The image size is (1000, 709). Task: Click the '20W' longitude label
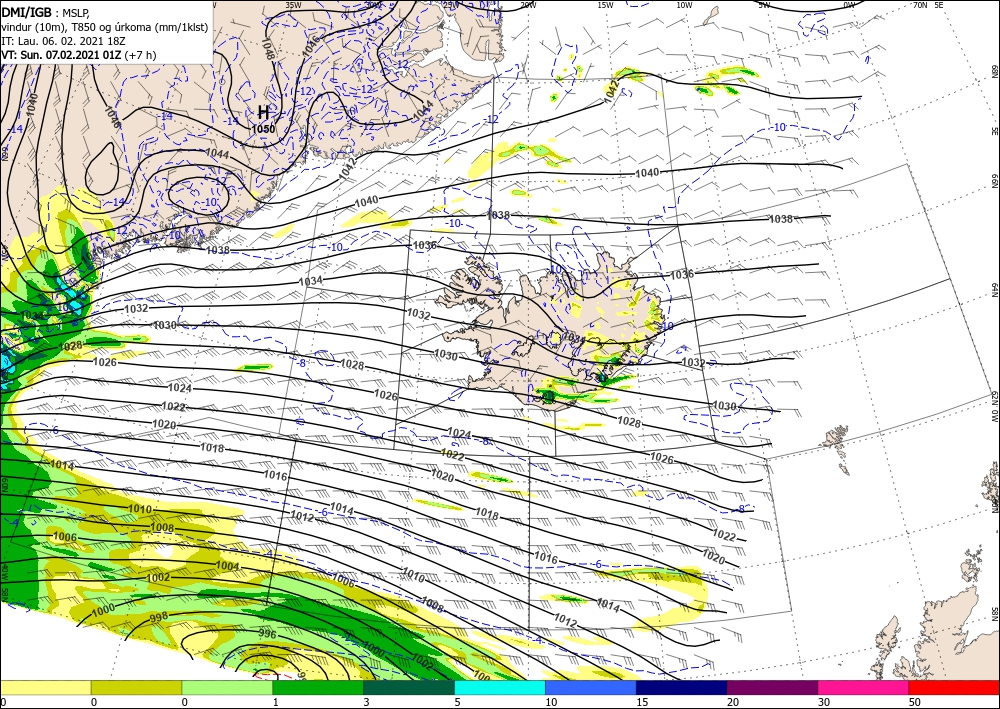[528, 5]
